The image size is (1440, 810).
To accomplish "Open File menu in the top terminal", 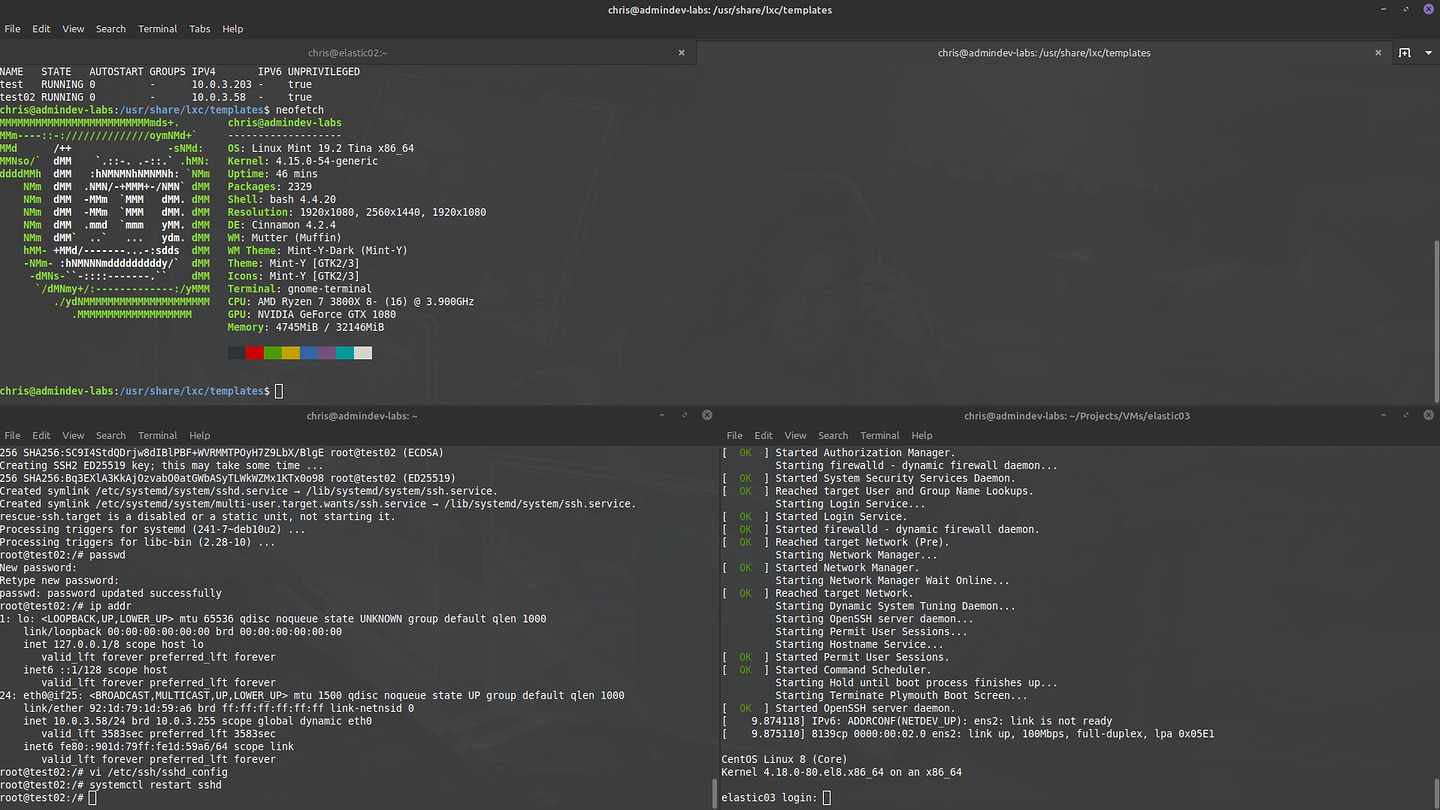I will [x=12, y=29].
